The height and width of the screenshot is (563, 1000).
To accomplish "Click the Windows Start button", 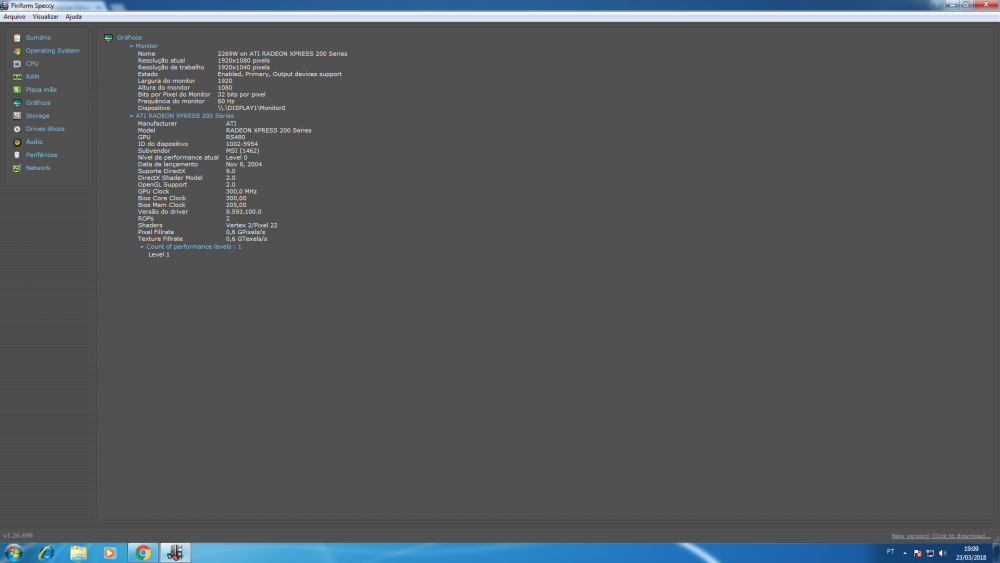I will point(14,552).
